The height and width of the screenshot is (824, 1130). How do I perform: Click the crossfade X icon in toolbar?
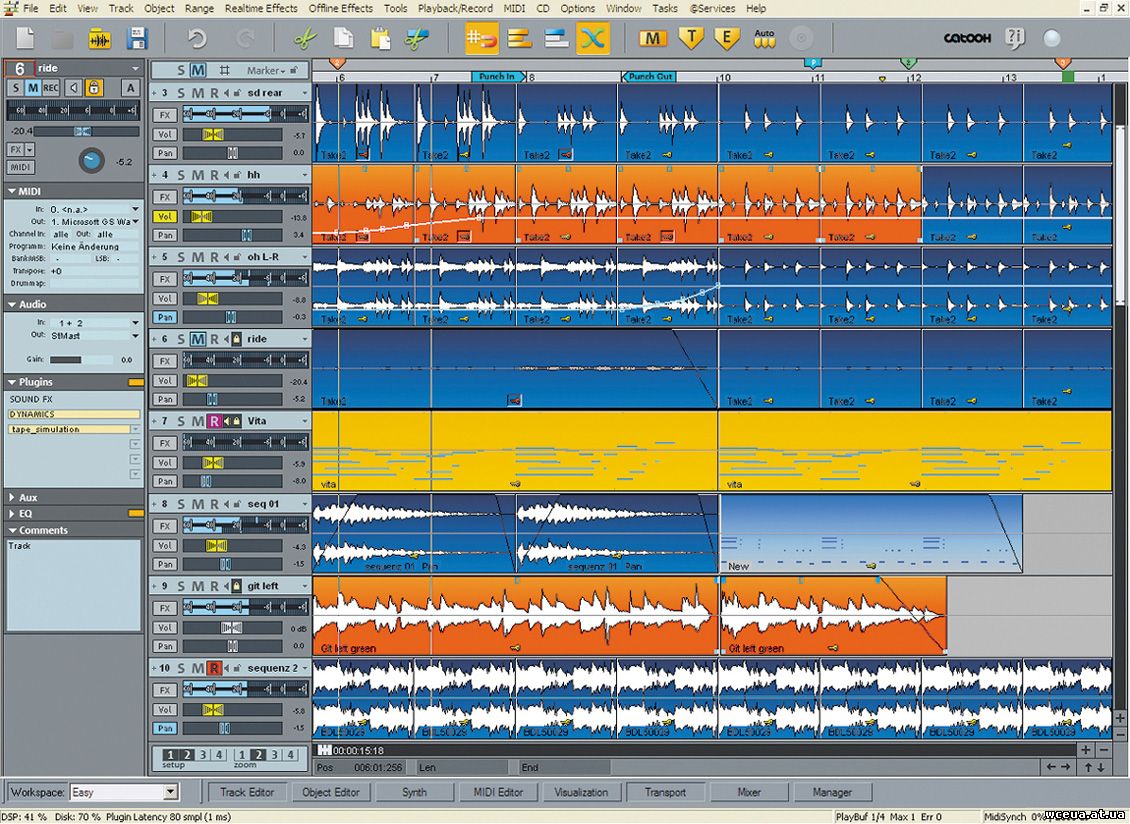[x=593, y=39]
